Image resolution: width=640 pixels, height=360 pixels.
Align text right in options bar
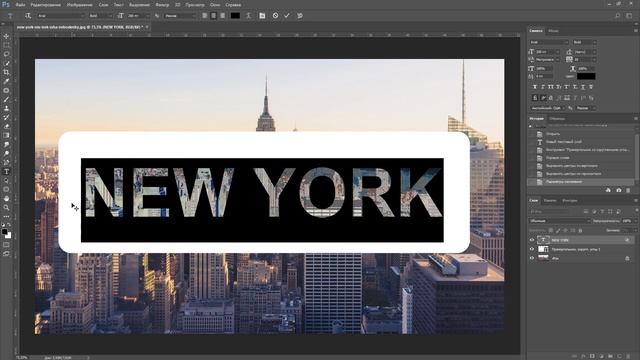[222, 16]
